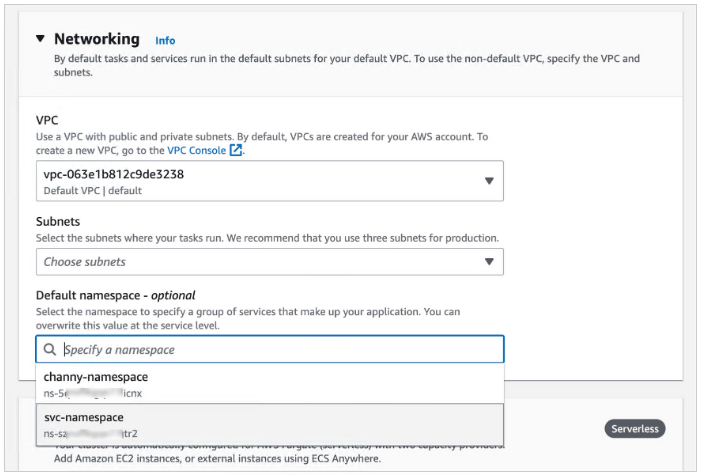
Task: Click the magnifier icon in the namespace field
Action: click(x=49, y=350)
